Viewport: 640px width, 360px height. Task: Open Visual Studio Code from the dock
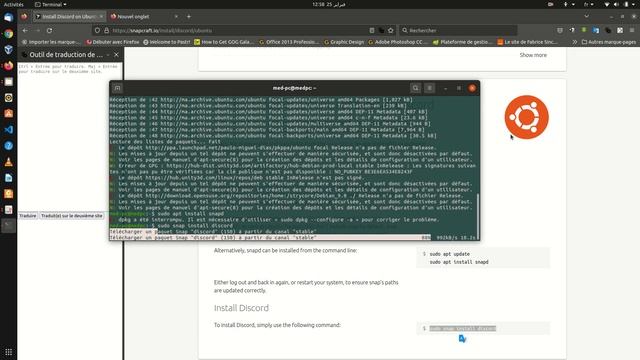[9, 130]
